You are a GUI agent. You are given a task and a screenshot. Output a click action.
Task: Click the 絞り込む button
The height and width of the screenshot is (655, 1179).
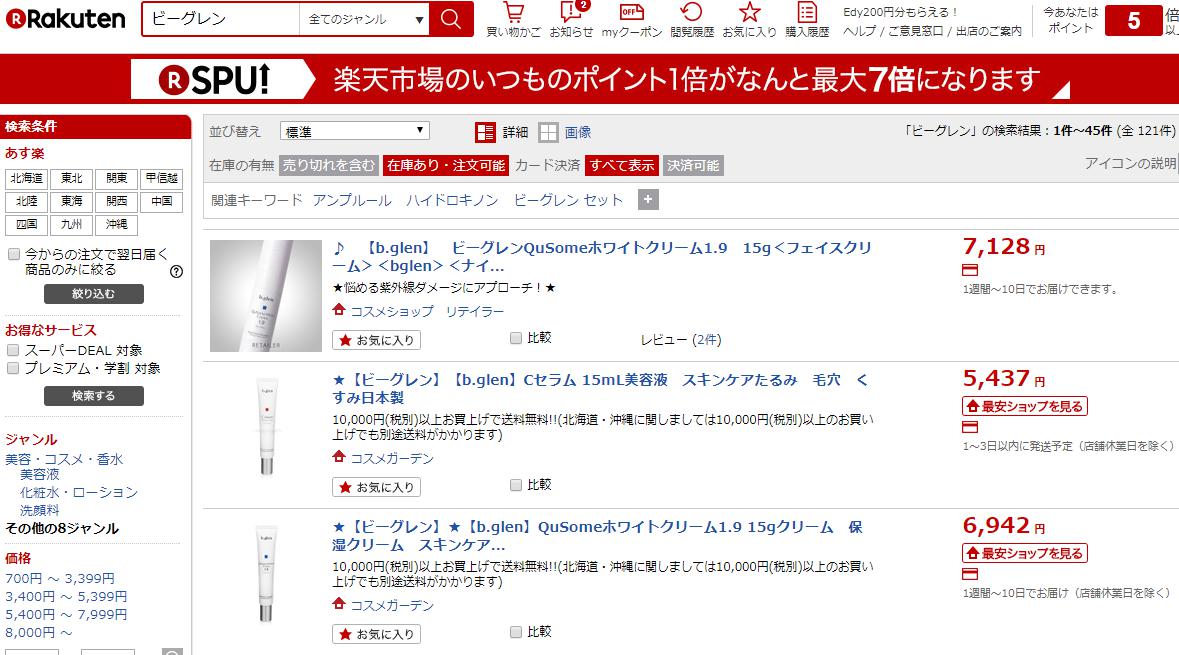pyautogui.click(x=94, y=294)
